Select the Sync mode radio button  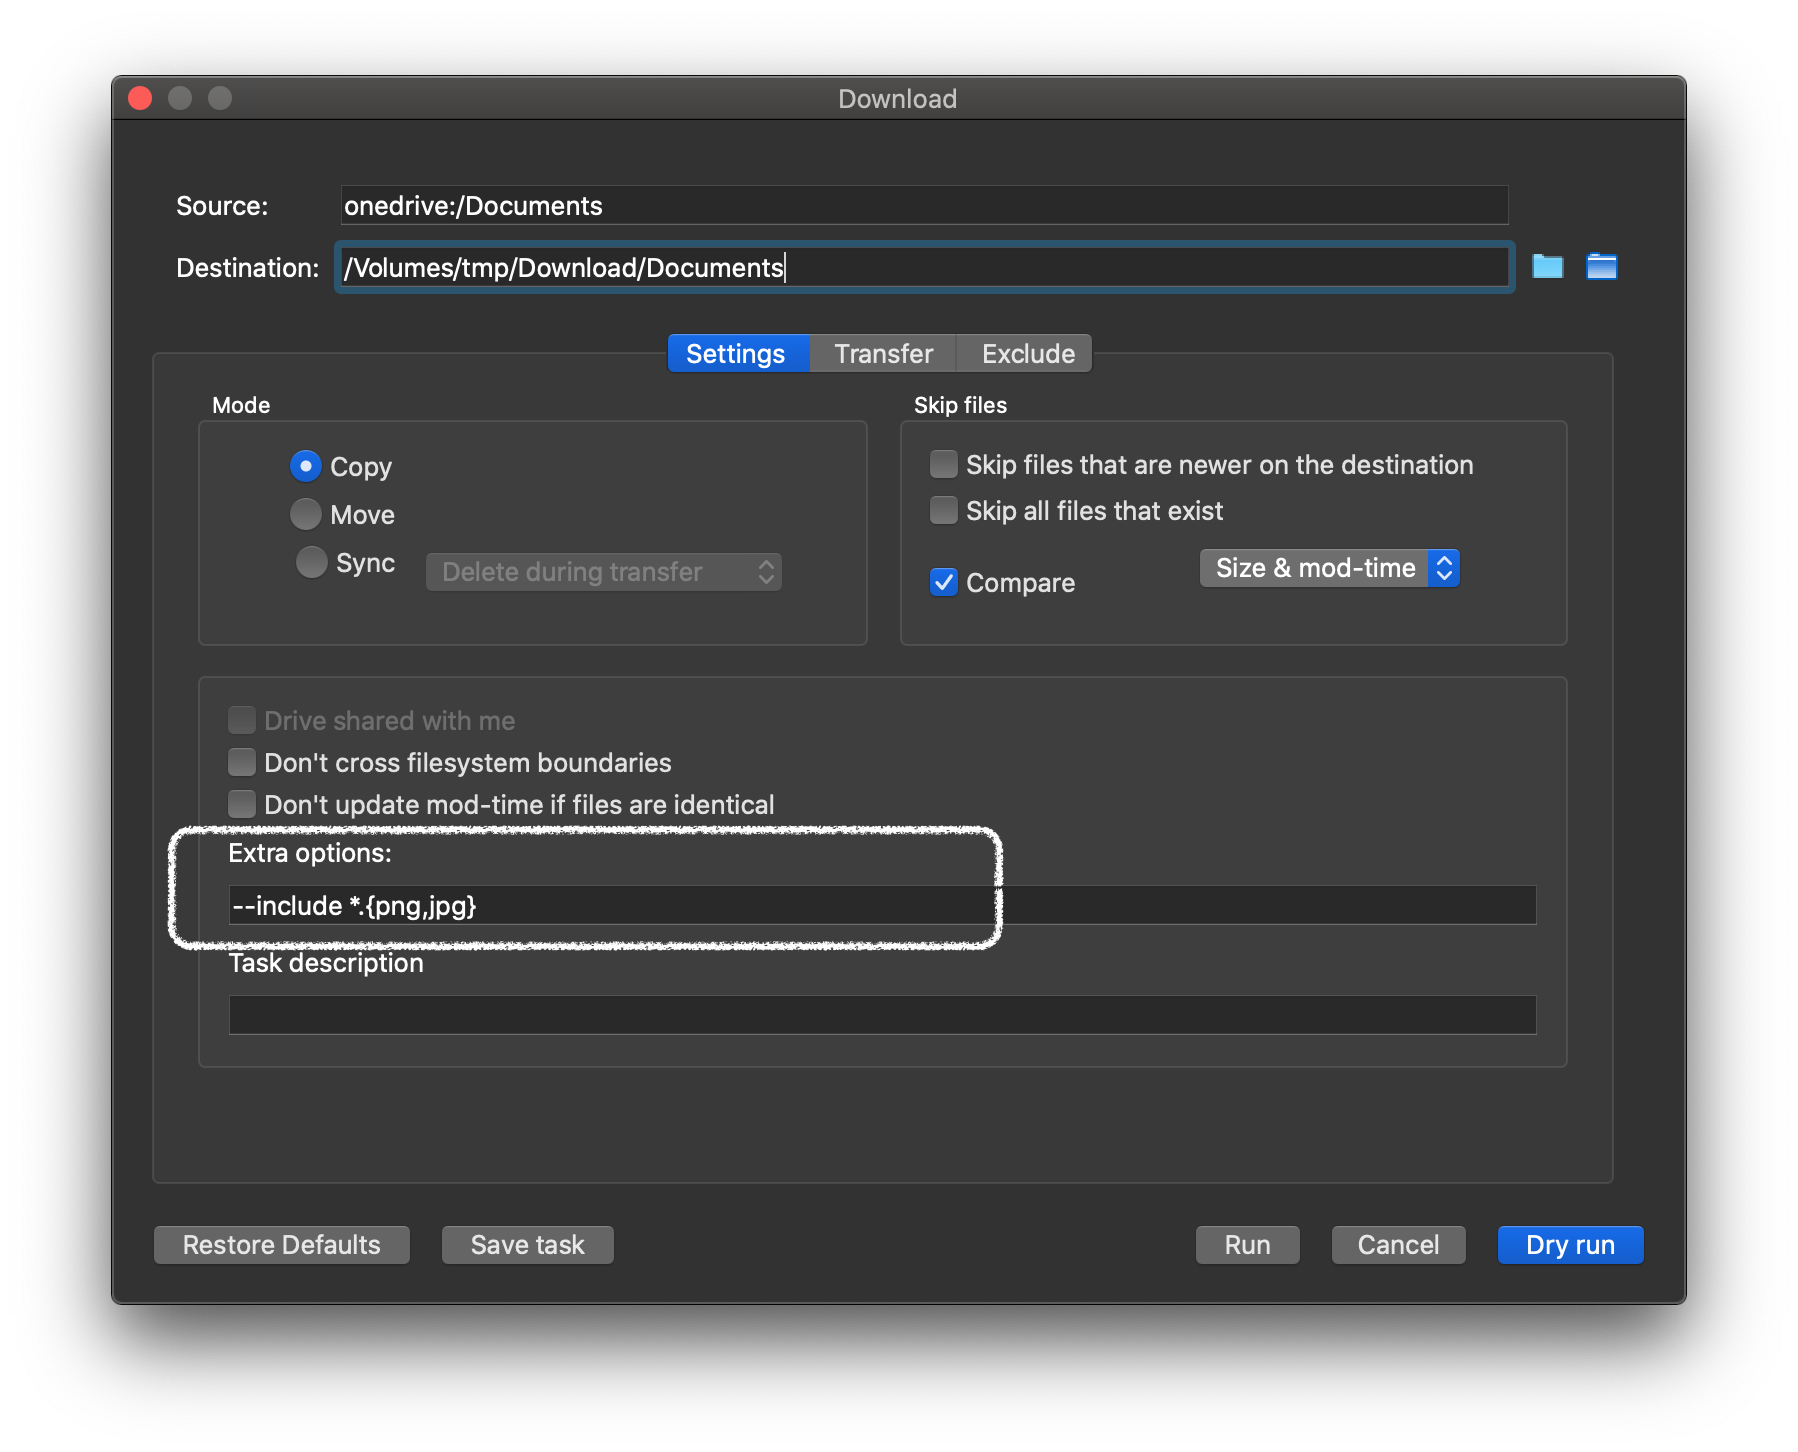[x=311, y=562]
